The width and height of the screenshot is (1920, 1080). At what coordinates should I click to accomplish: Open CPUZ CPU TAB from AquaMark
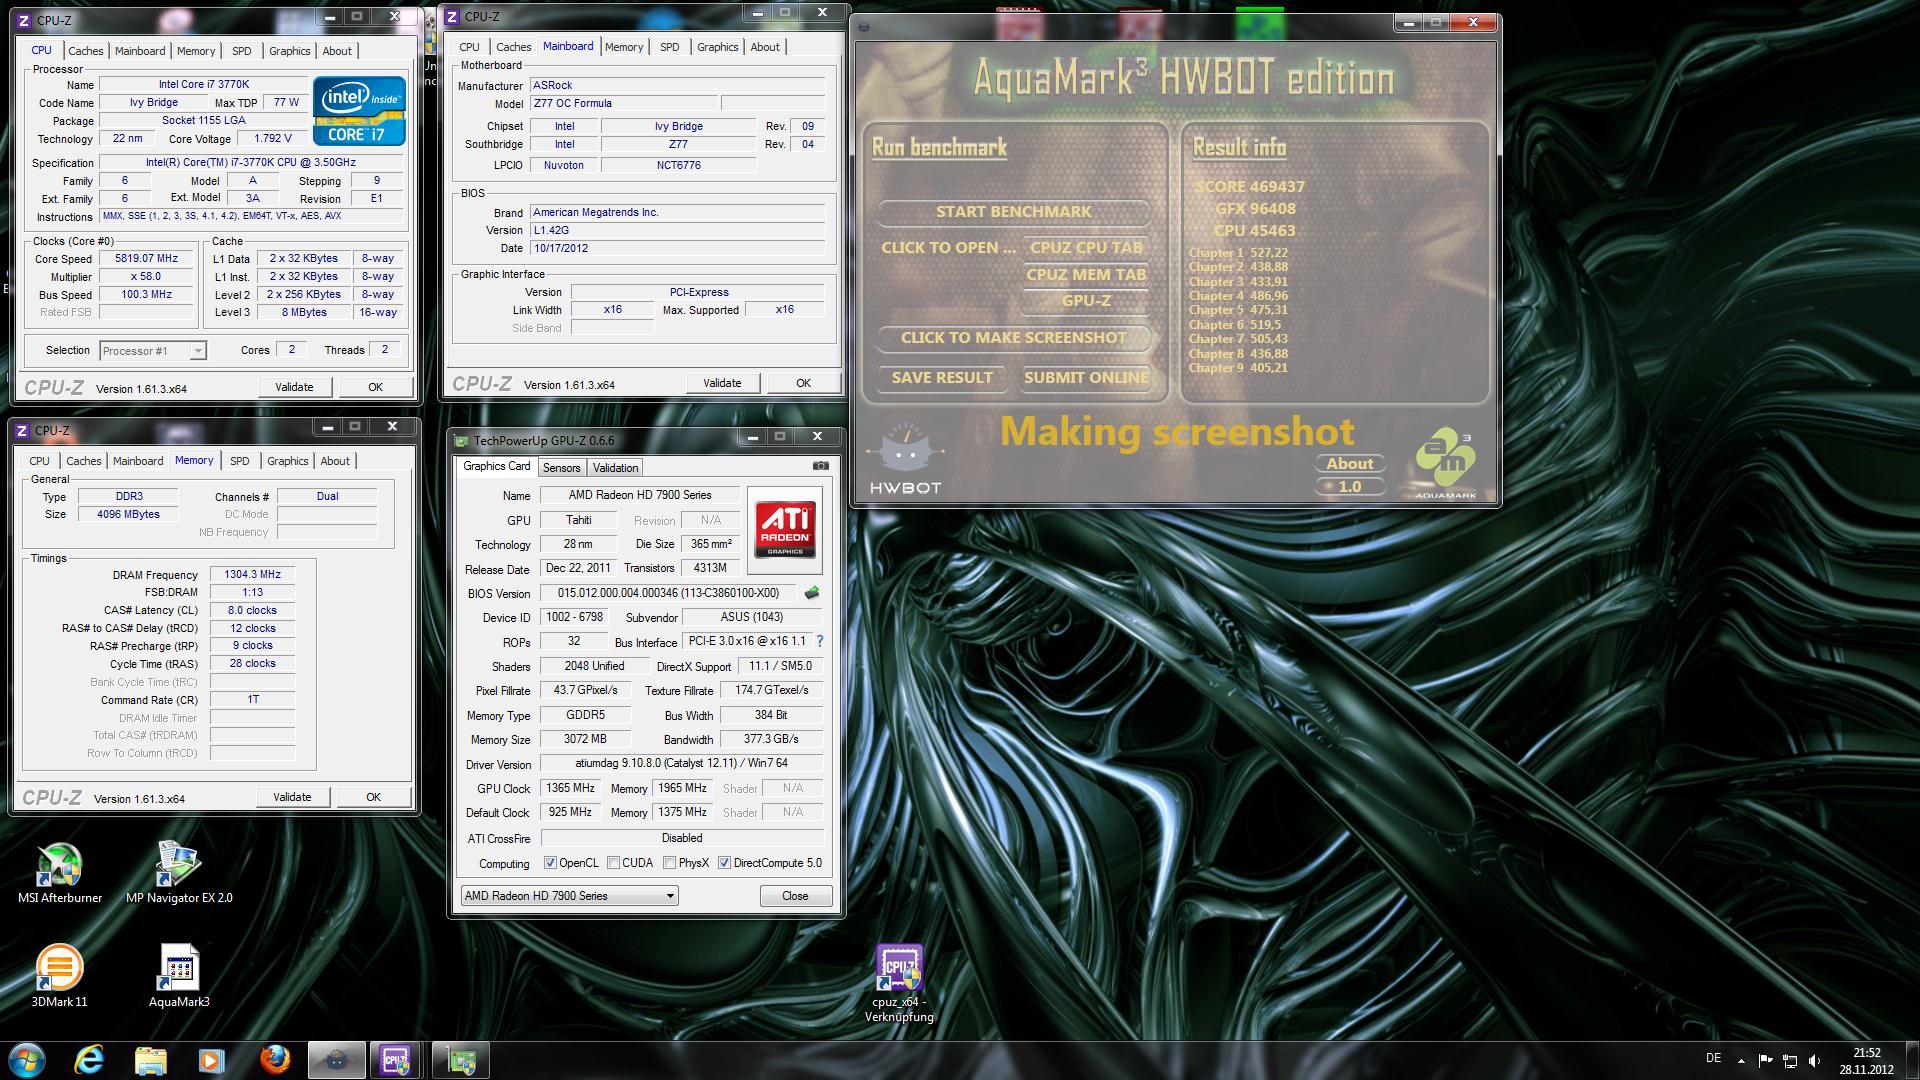[x=1086, y=248]
